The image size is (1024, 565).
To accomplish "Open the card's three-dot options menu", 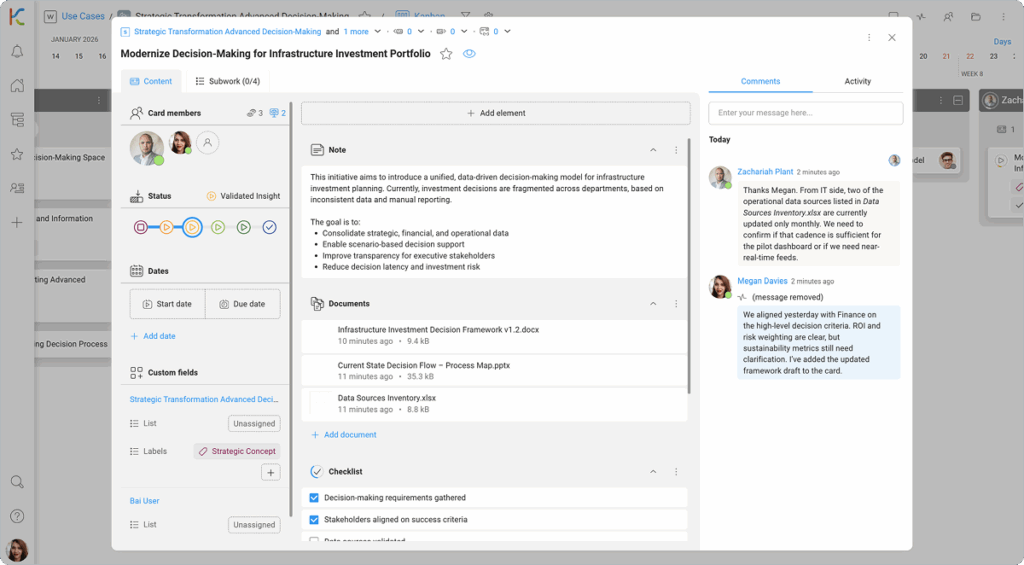I will pos(868,38).
